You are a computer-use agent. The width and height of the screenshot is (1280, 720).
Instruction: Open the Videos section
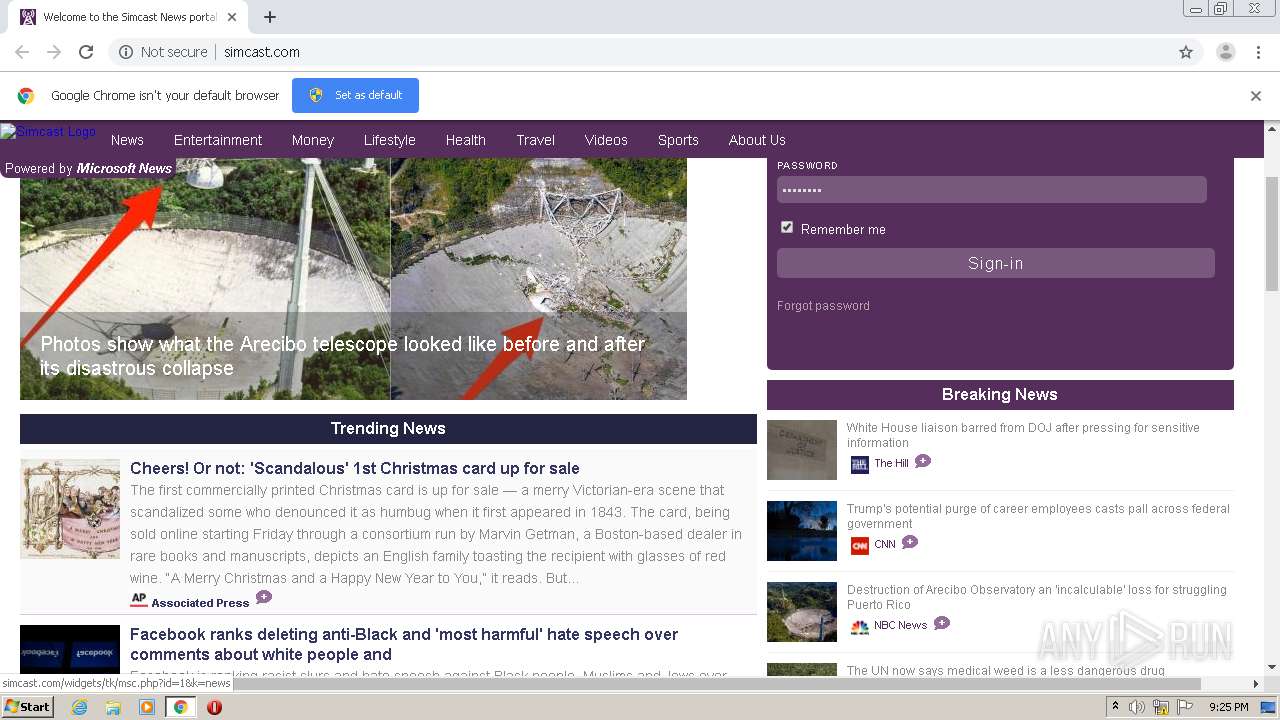(606, 140)
